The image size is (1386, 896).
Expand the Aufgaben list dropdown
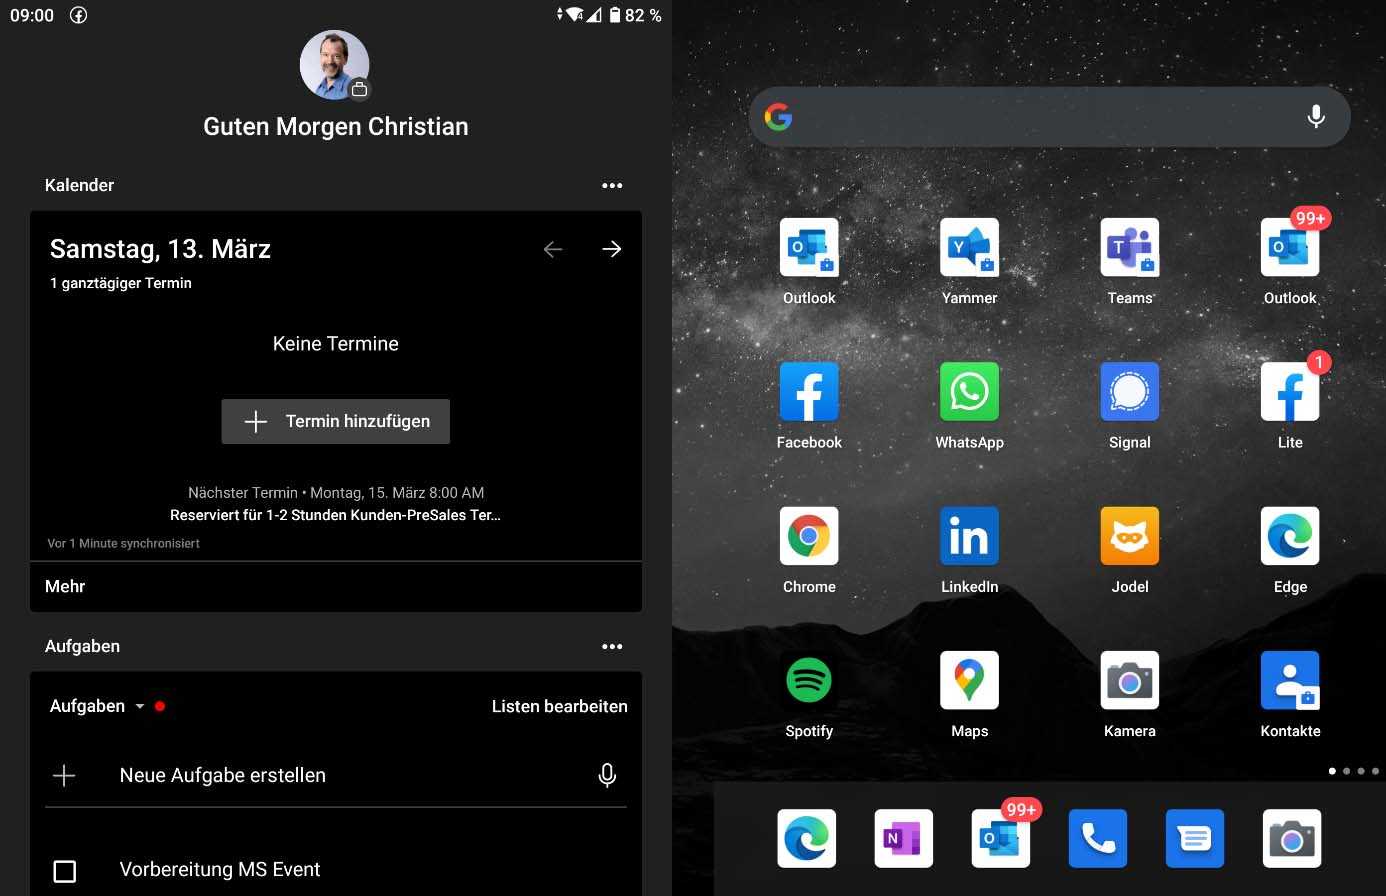click(x=98, y=706)
